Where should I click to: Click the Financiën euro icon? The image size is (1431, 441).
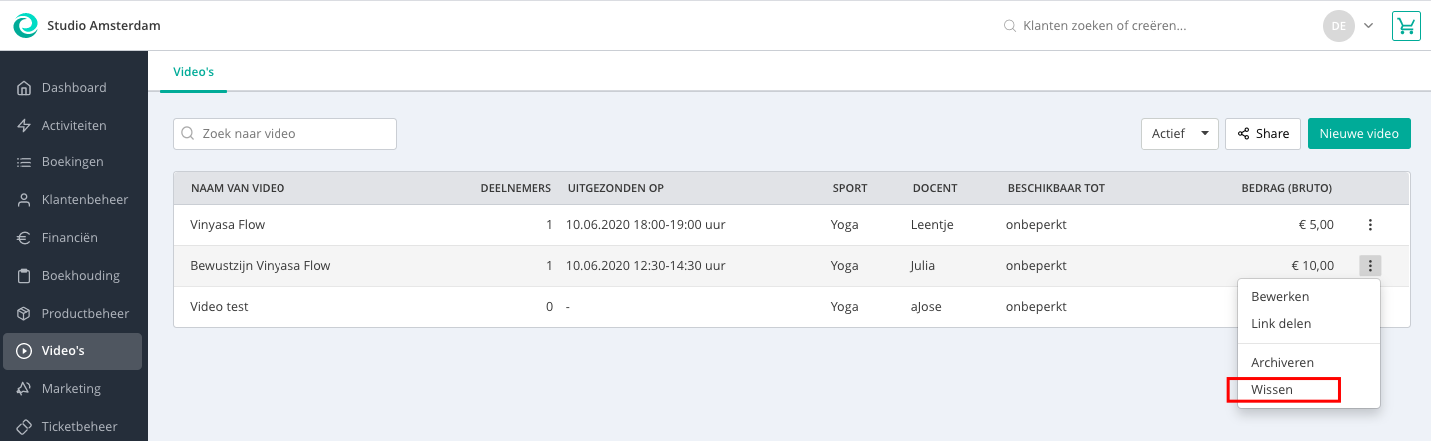coord(24,238)
